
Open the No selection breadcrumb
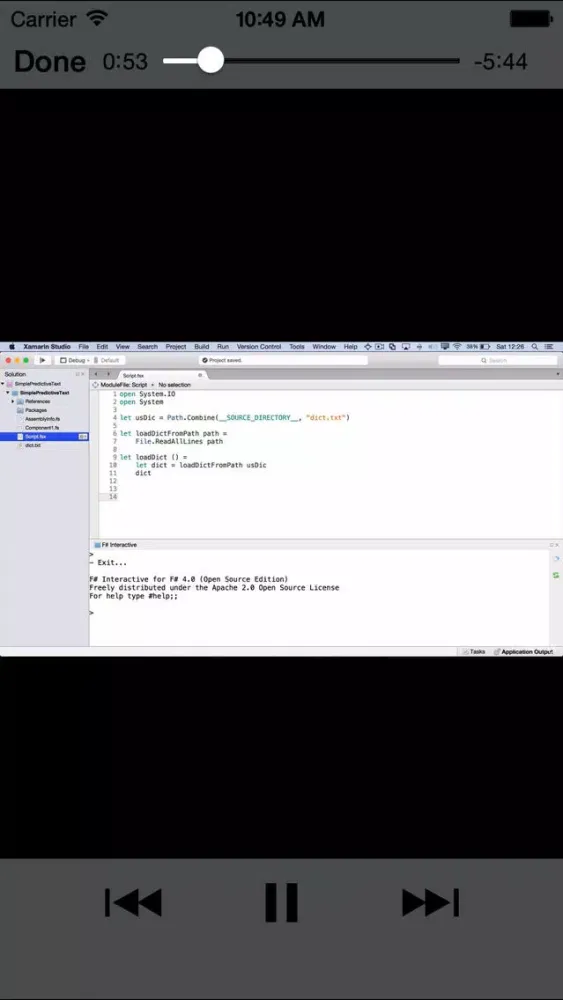click(174, 385)
